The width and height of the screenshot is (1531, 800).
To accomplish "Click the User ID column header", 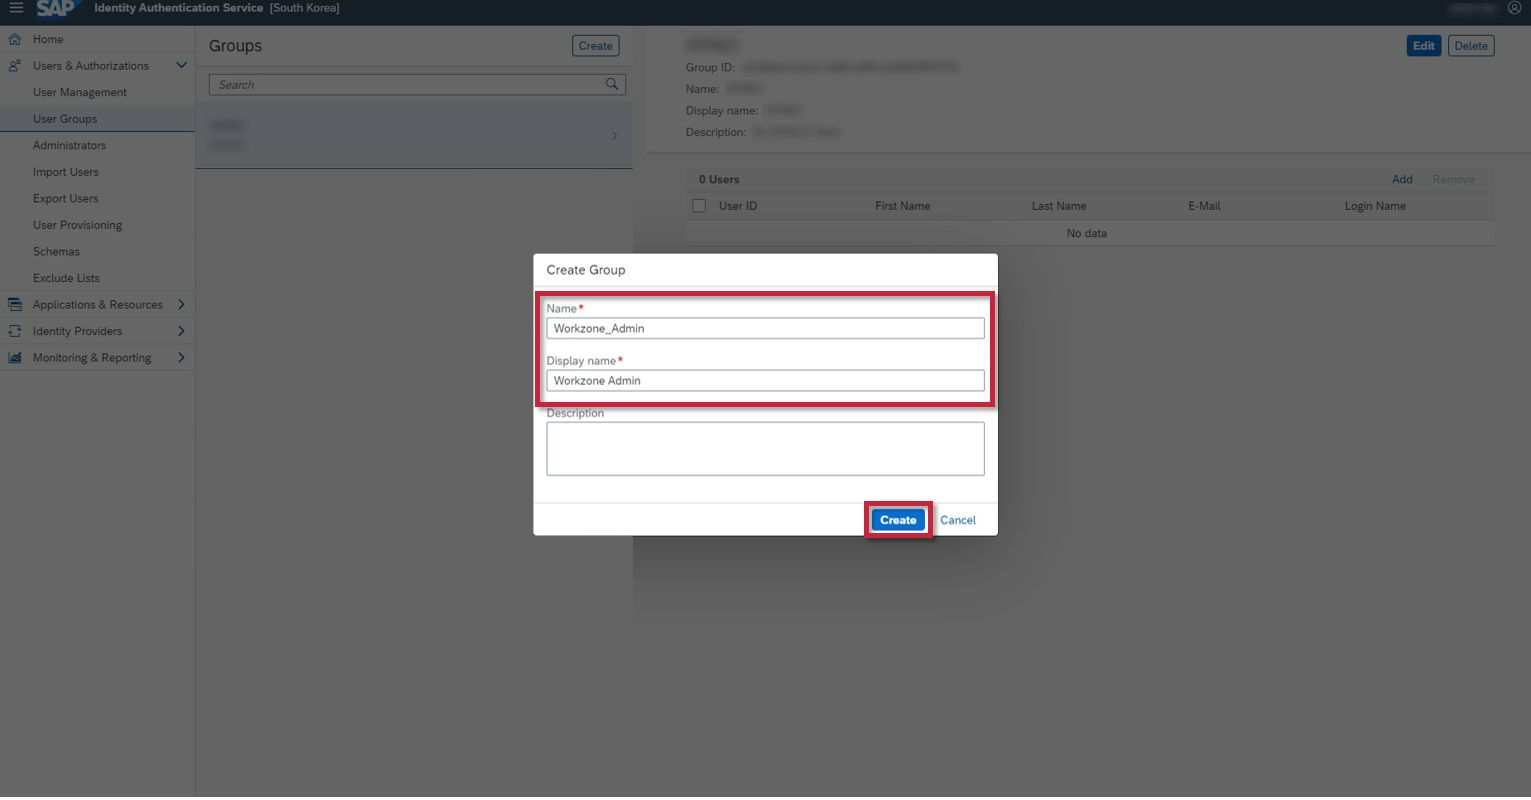I will (738, 206).
